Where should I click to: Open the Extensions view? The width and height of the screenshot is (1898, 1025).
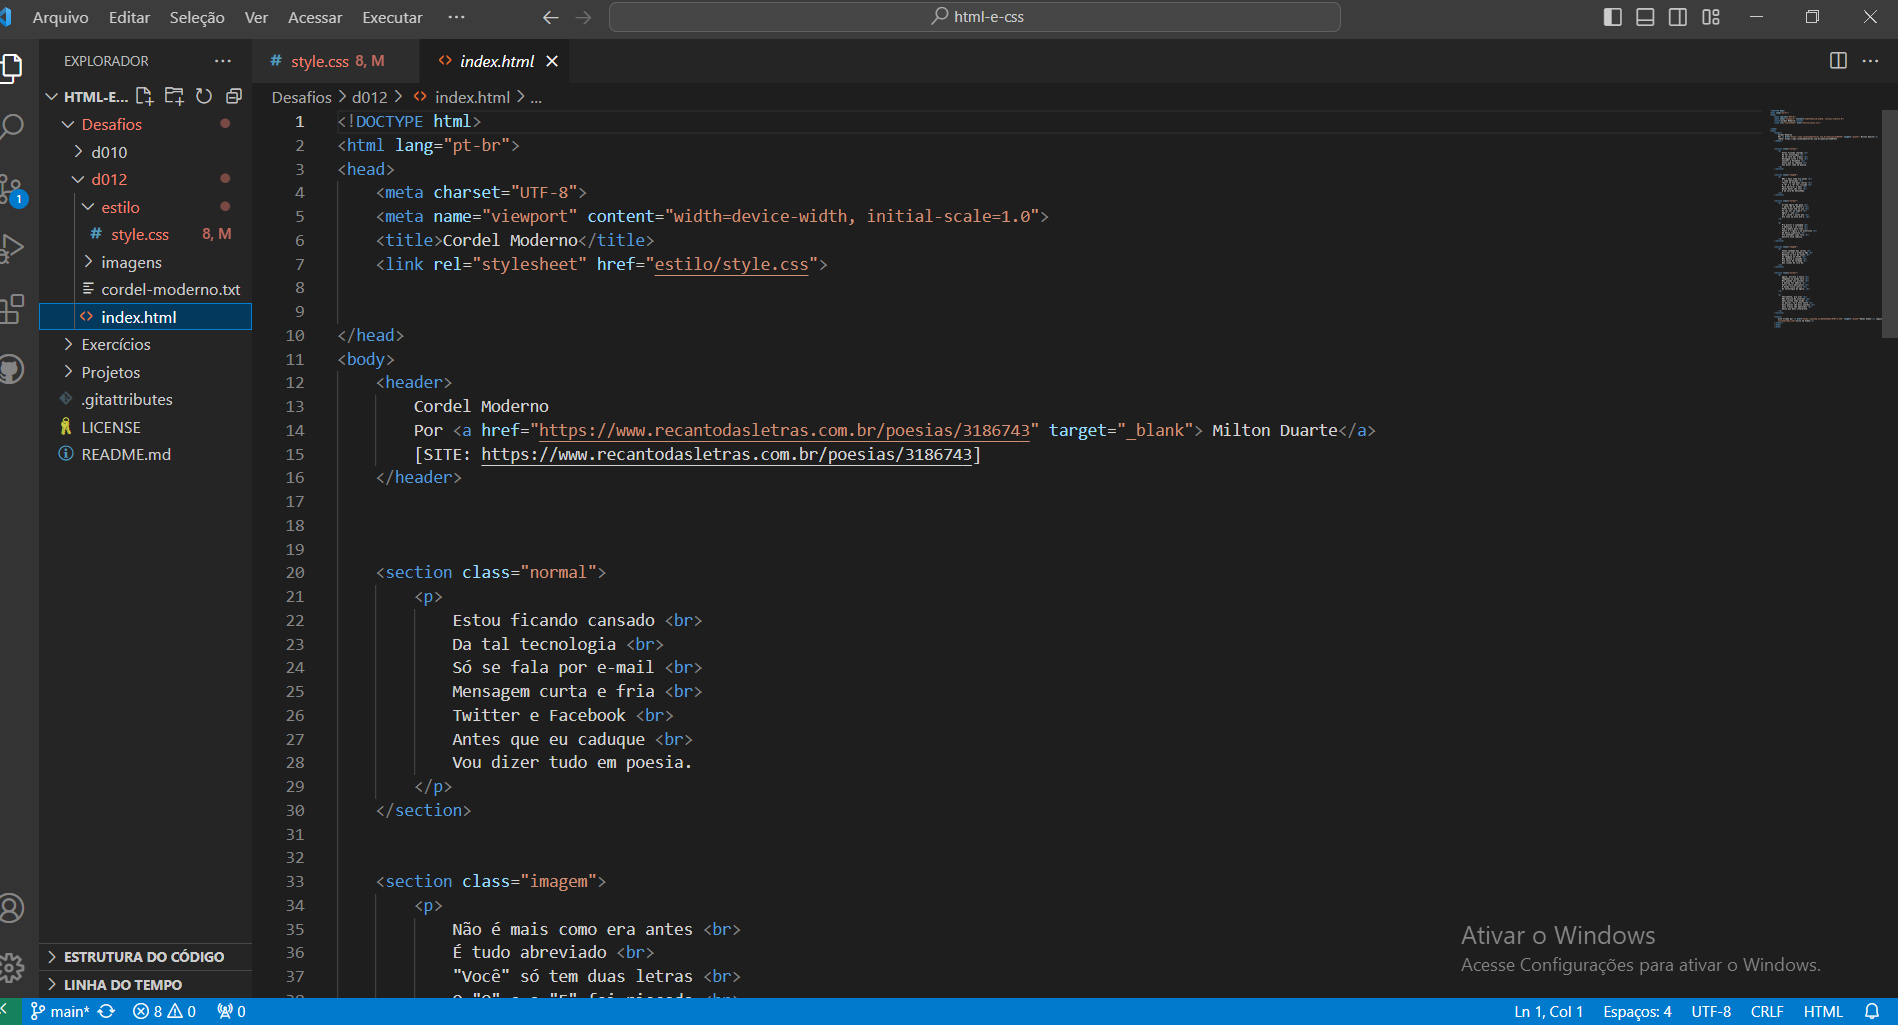(14, 309)
